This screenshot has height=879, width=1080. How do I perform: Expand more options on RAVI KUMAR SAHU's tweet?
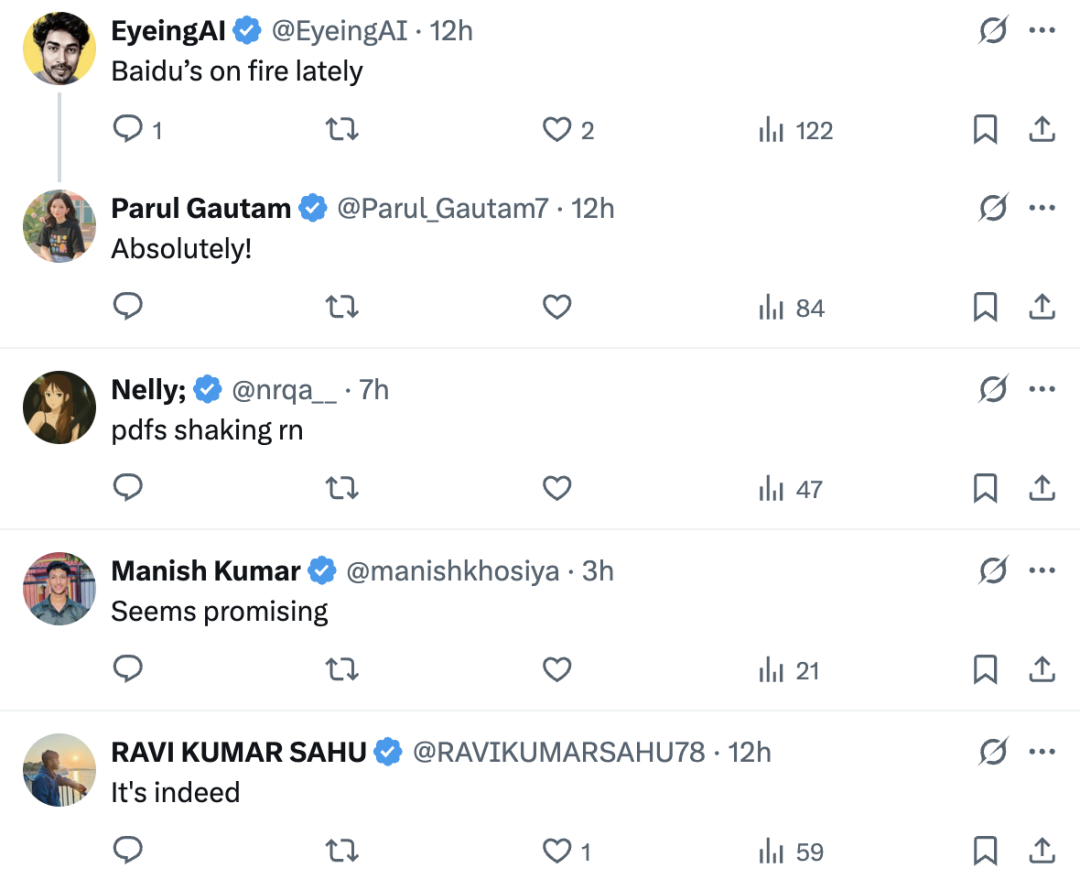[1042, 752]
